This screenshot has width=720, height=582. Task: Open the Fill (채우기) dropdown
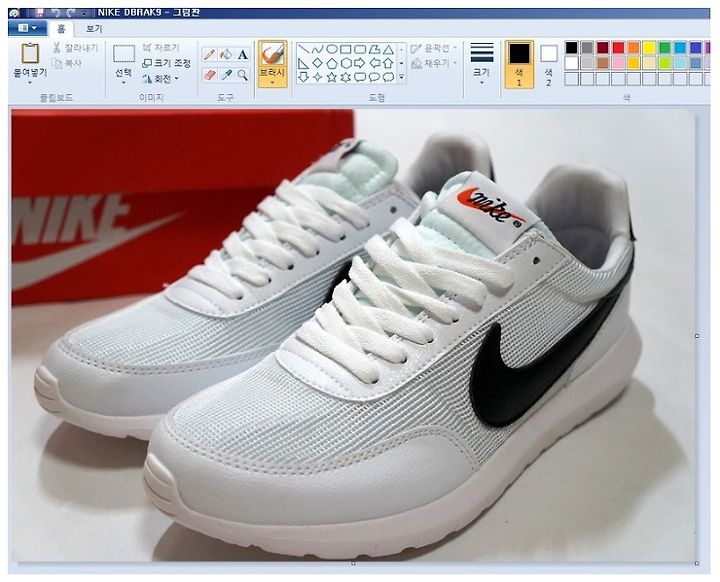coord(434,63)
